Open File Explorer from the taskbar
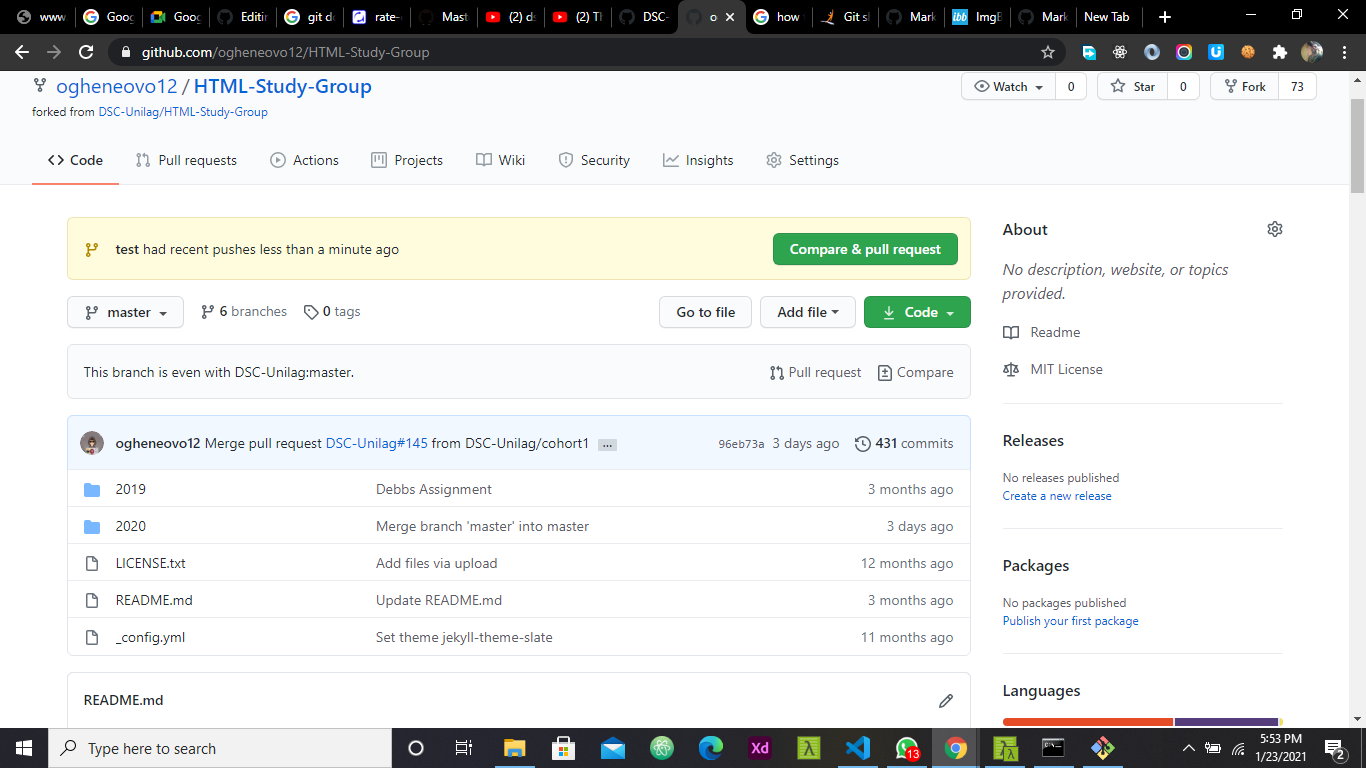Viewport: 1366px width, 768px height. click(515, 748)
